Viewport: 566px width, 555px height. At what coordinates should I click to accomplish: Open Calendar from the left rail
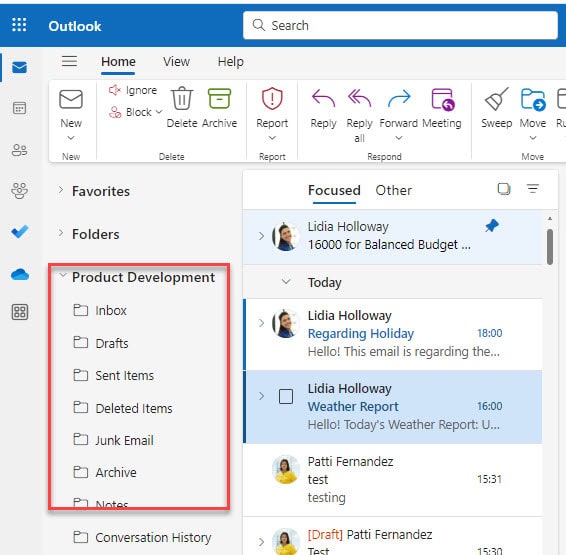click(x=19, y=108)
